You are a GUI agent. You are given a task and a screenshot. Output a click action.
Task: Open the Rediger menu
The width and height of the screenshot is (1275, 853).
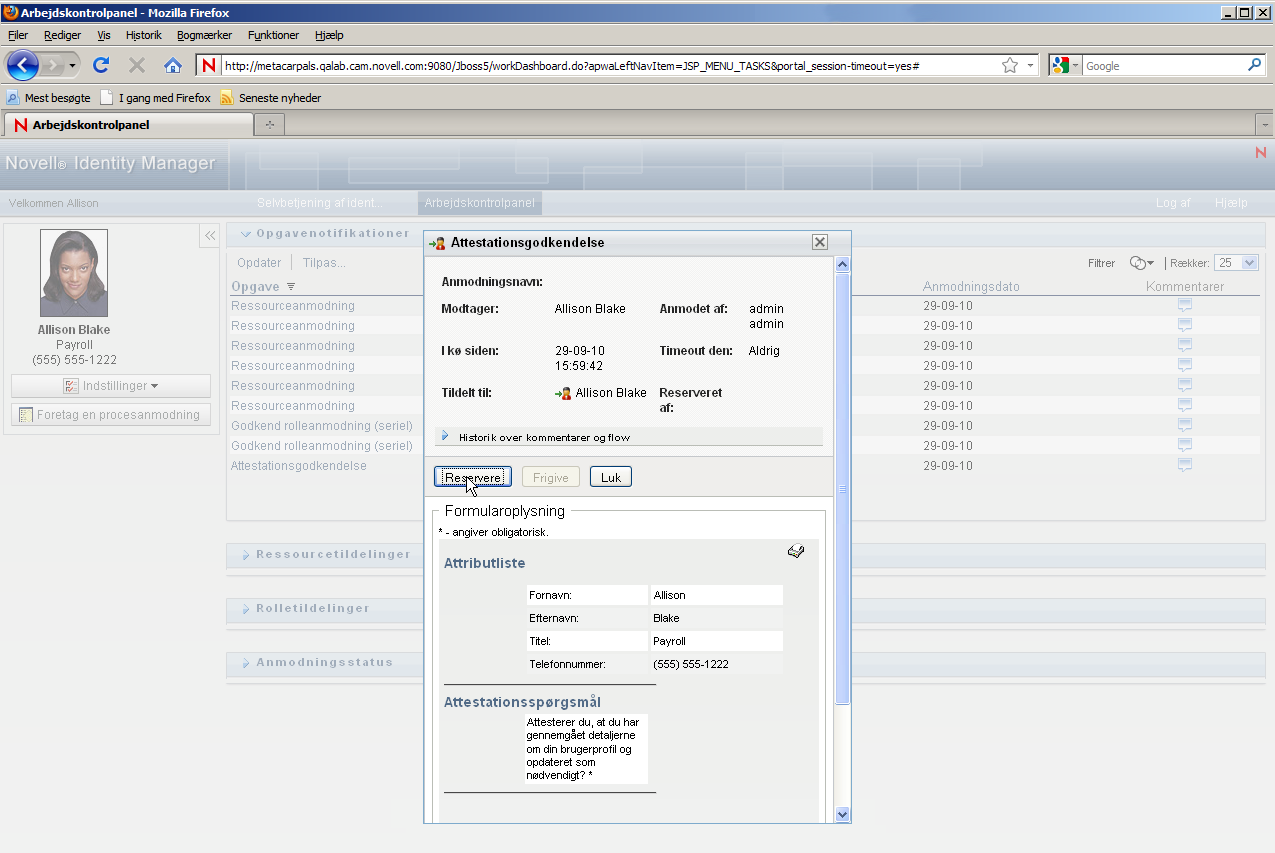coord(62,35)
